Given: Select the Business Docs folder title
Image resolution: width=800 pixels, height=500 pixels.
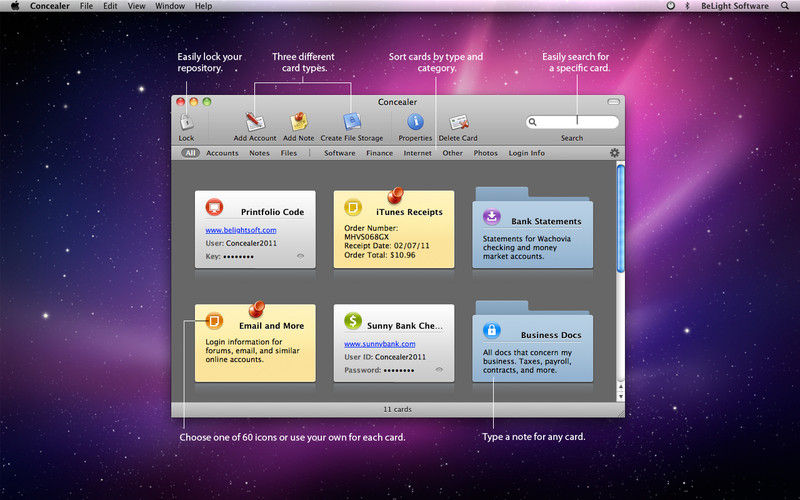Looking at the screenshot, I should 551,335.
